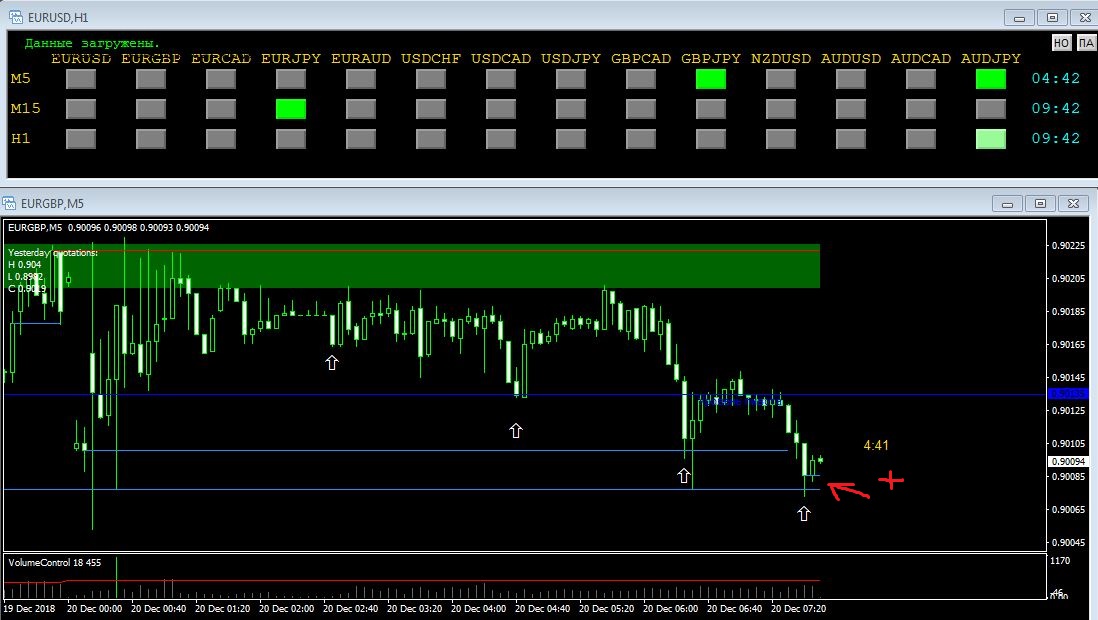The height and width of the screenshot is (620, 1098).
Task: Click the EURUSD,H1 window title icon
Action: coord(16,16)
